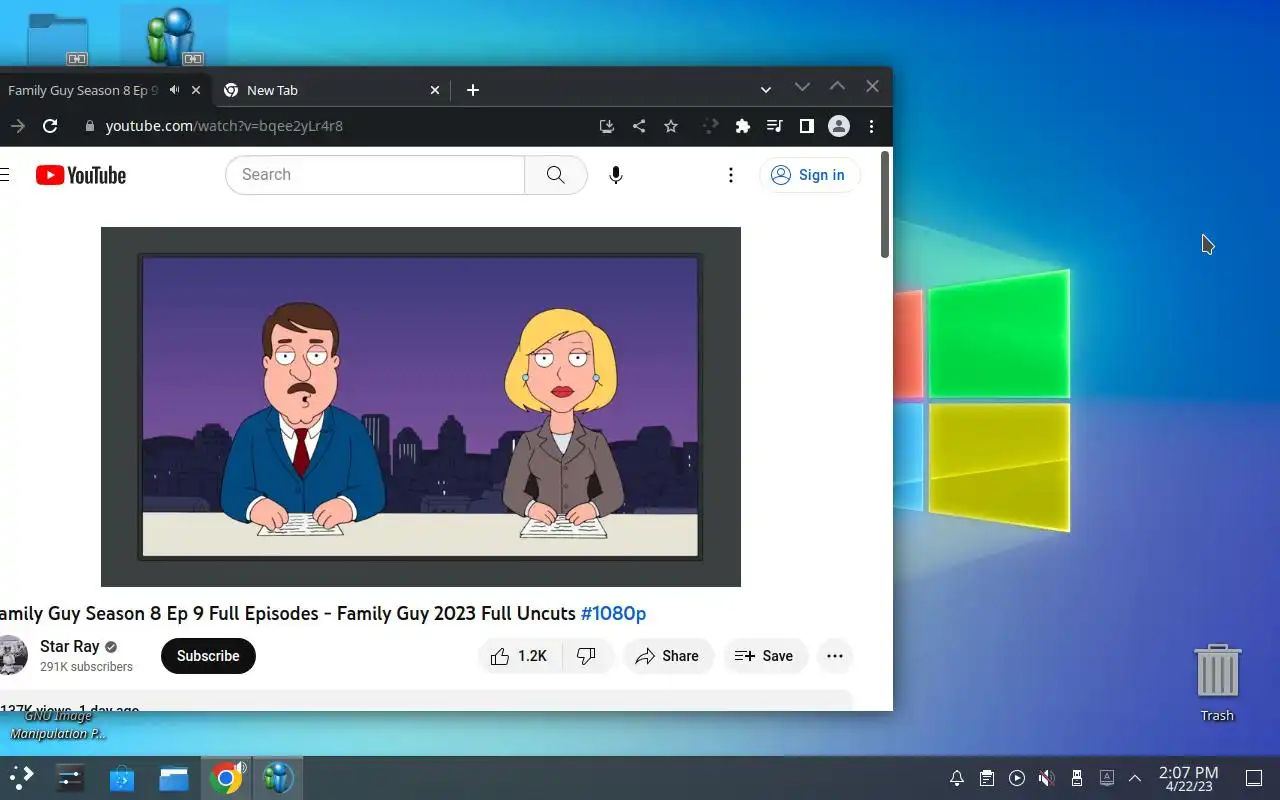Viewport: 1280px width, 800px height.
Task: Close the New Tab tab
Action: click(x=435, y=90)
